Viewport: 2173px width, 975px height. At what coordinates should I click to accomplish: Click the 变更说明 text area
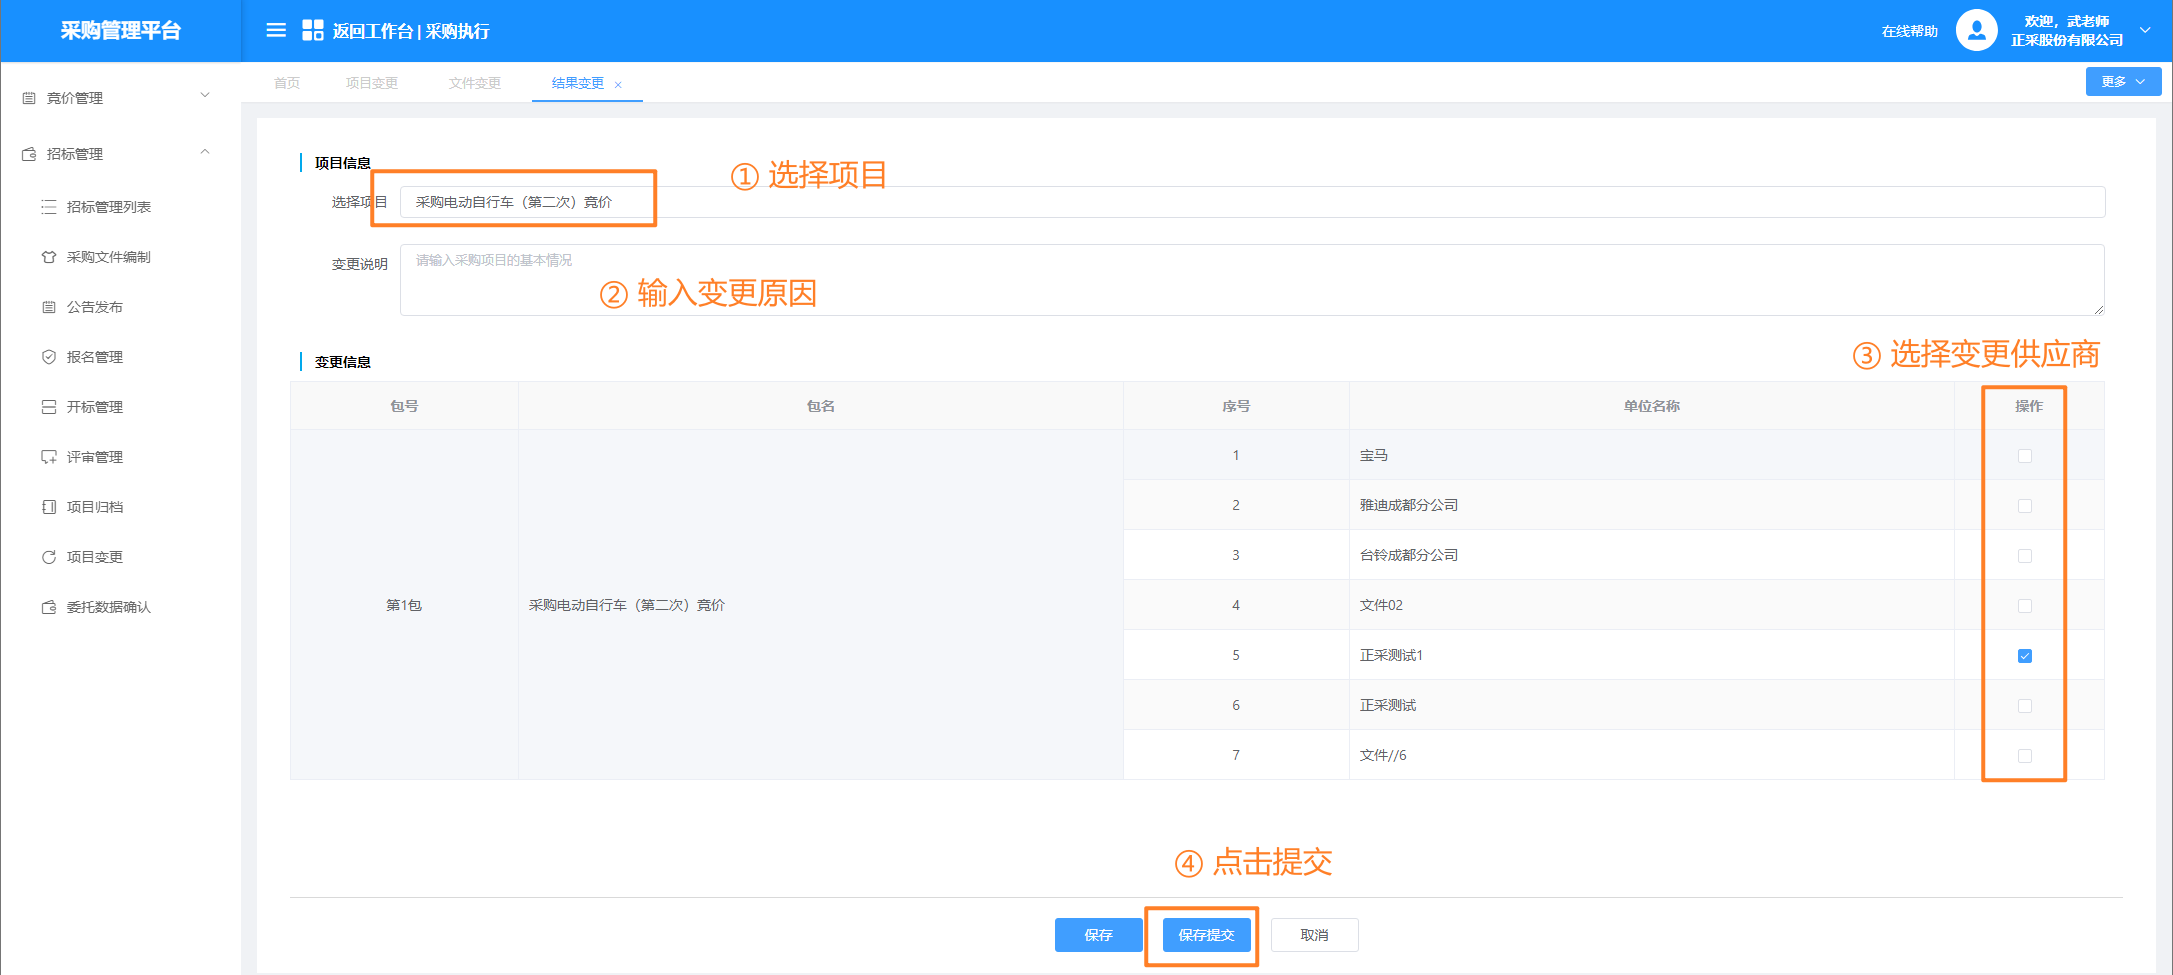1251,280
